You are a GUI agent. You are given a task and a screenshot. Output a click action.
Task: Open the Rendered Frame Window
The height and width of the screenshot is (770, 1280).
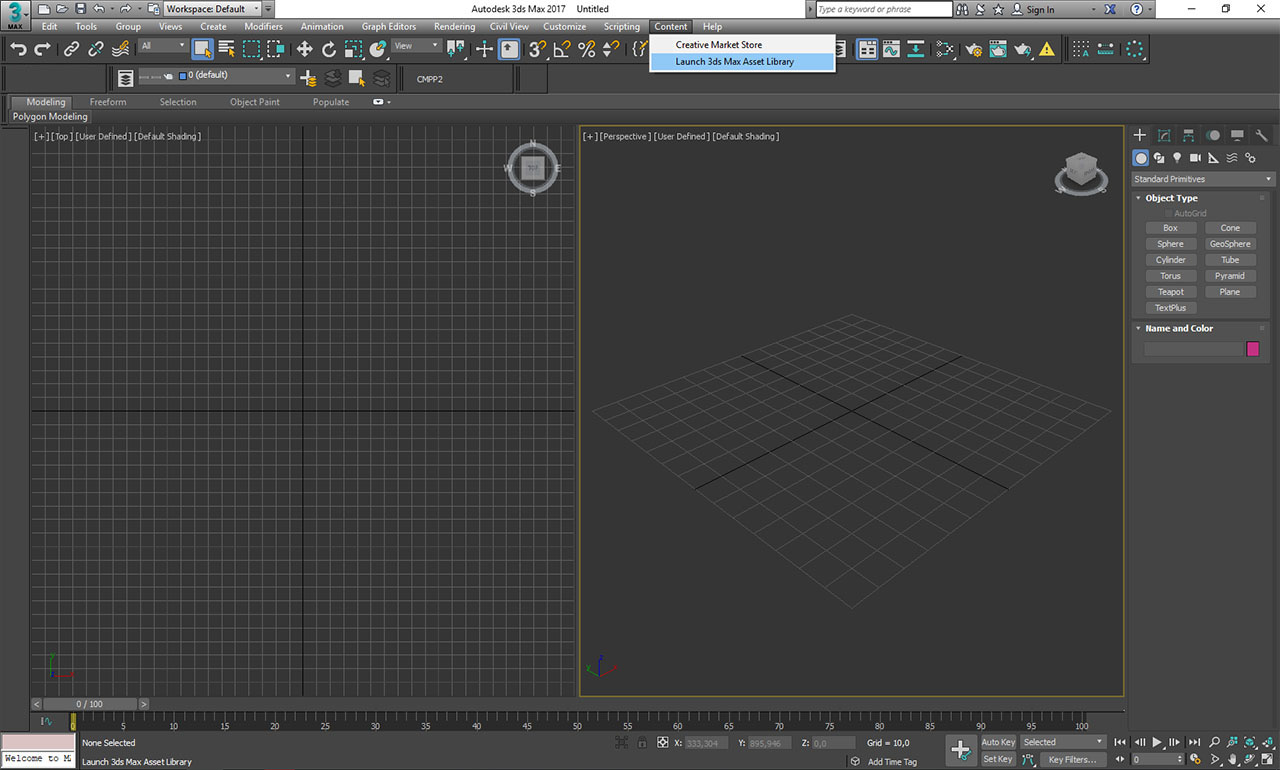998,49
